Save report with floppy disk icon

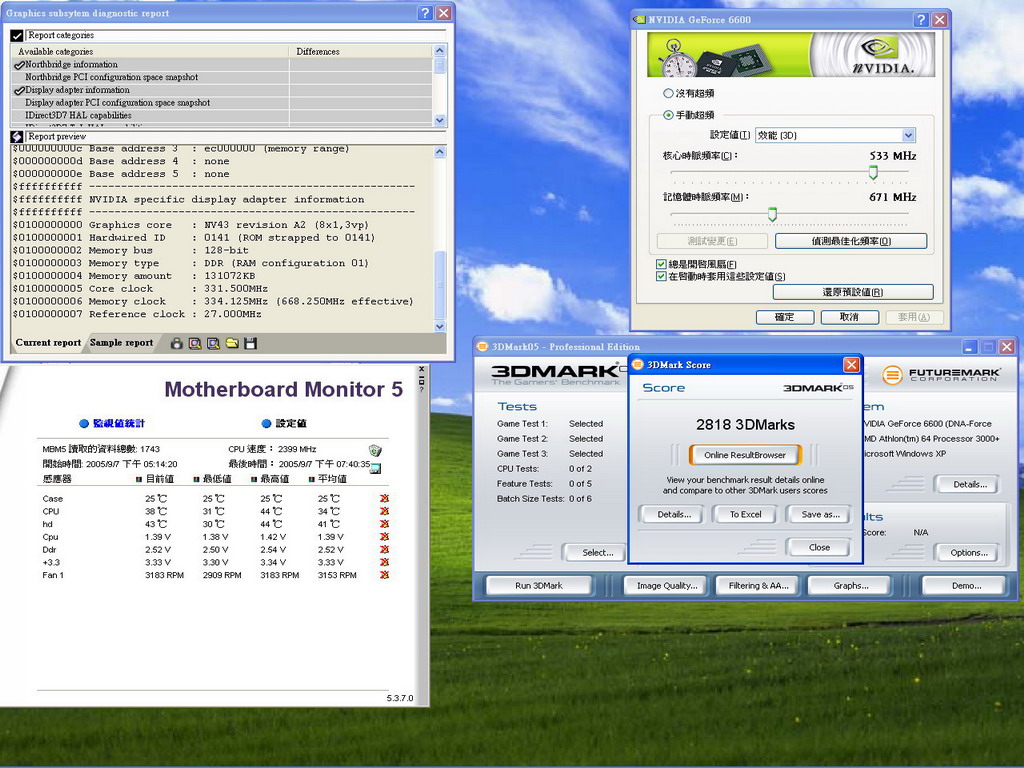(250, 343)
